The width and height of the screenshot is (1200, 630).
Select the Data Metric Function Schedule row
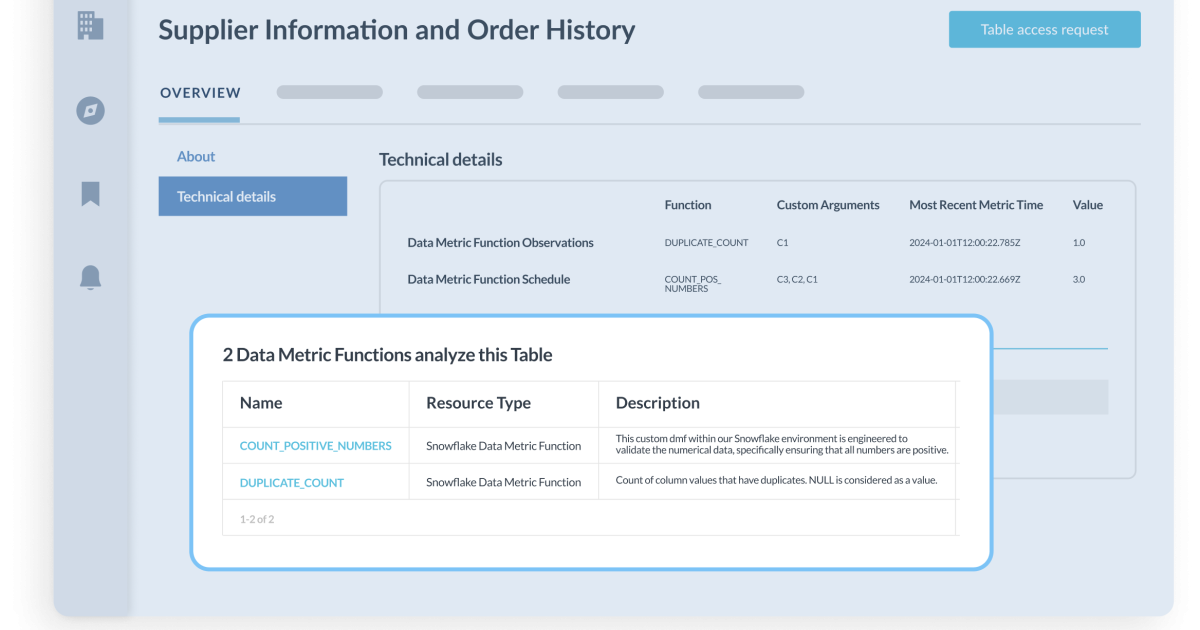tap(488, 280)
